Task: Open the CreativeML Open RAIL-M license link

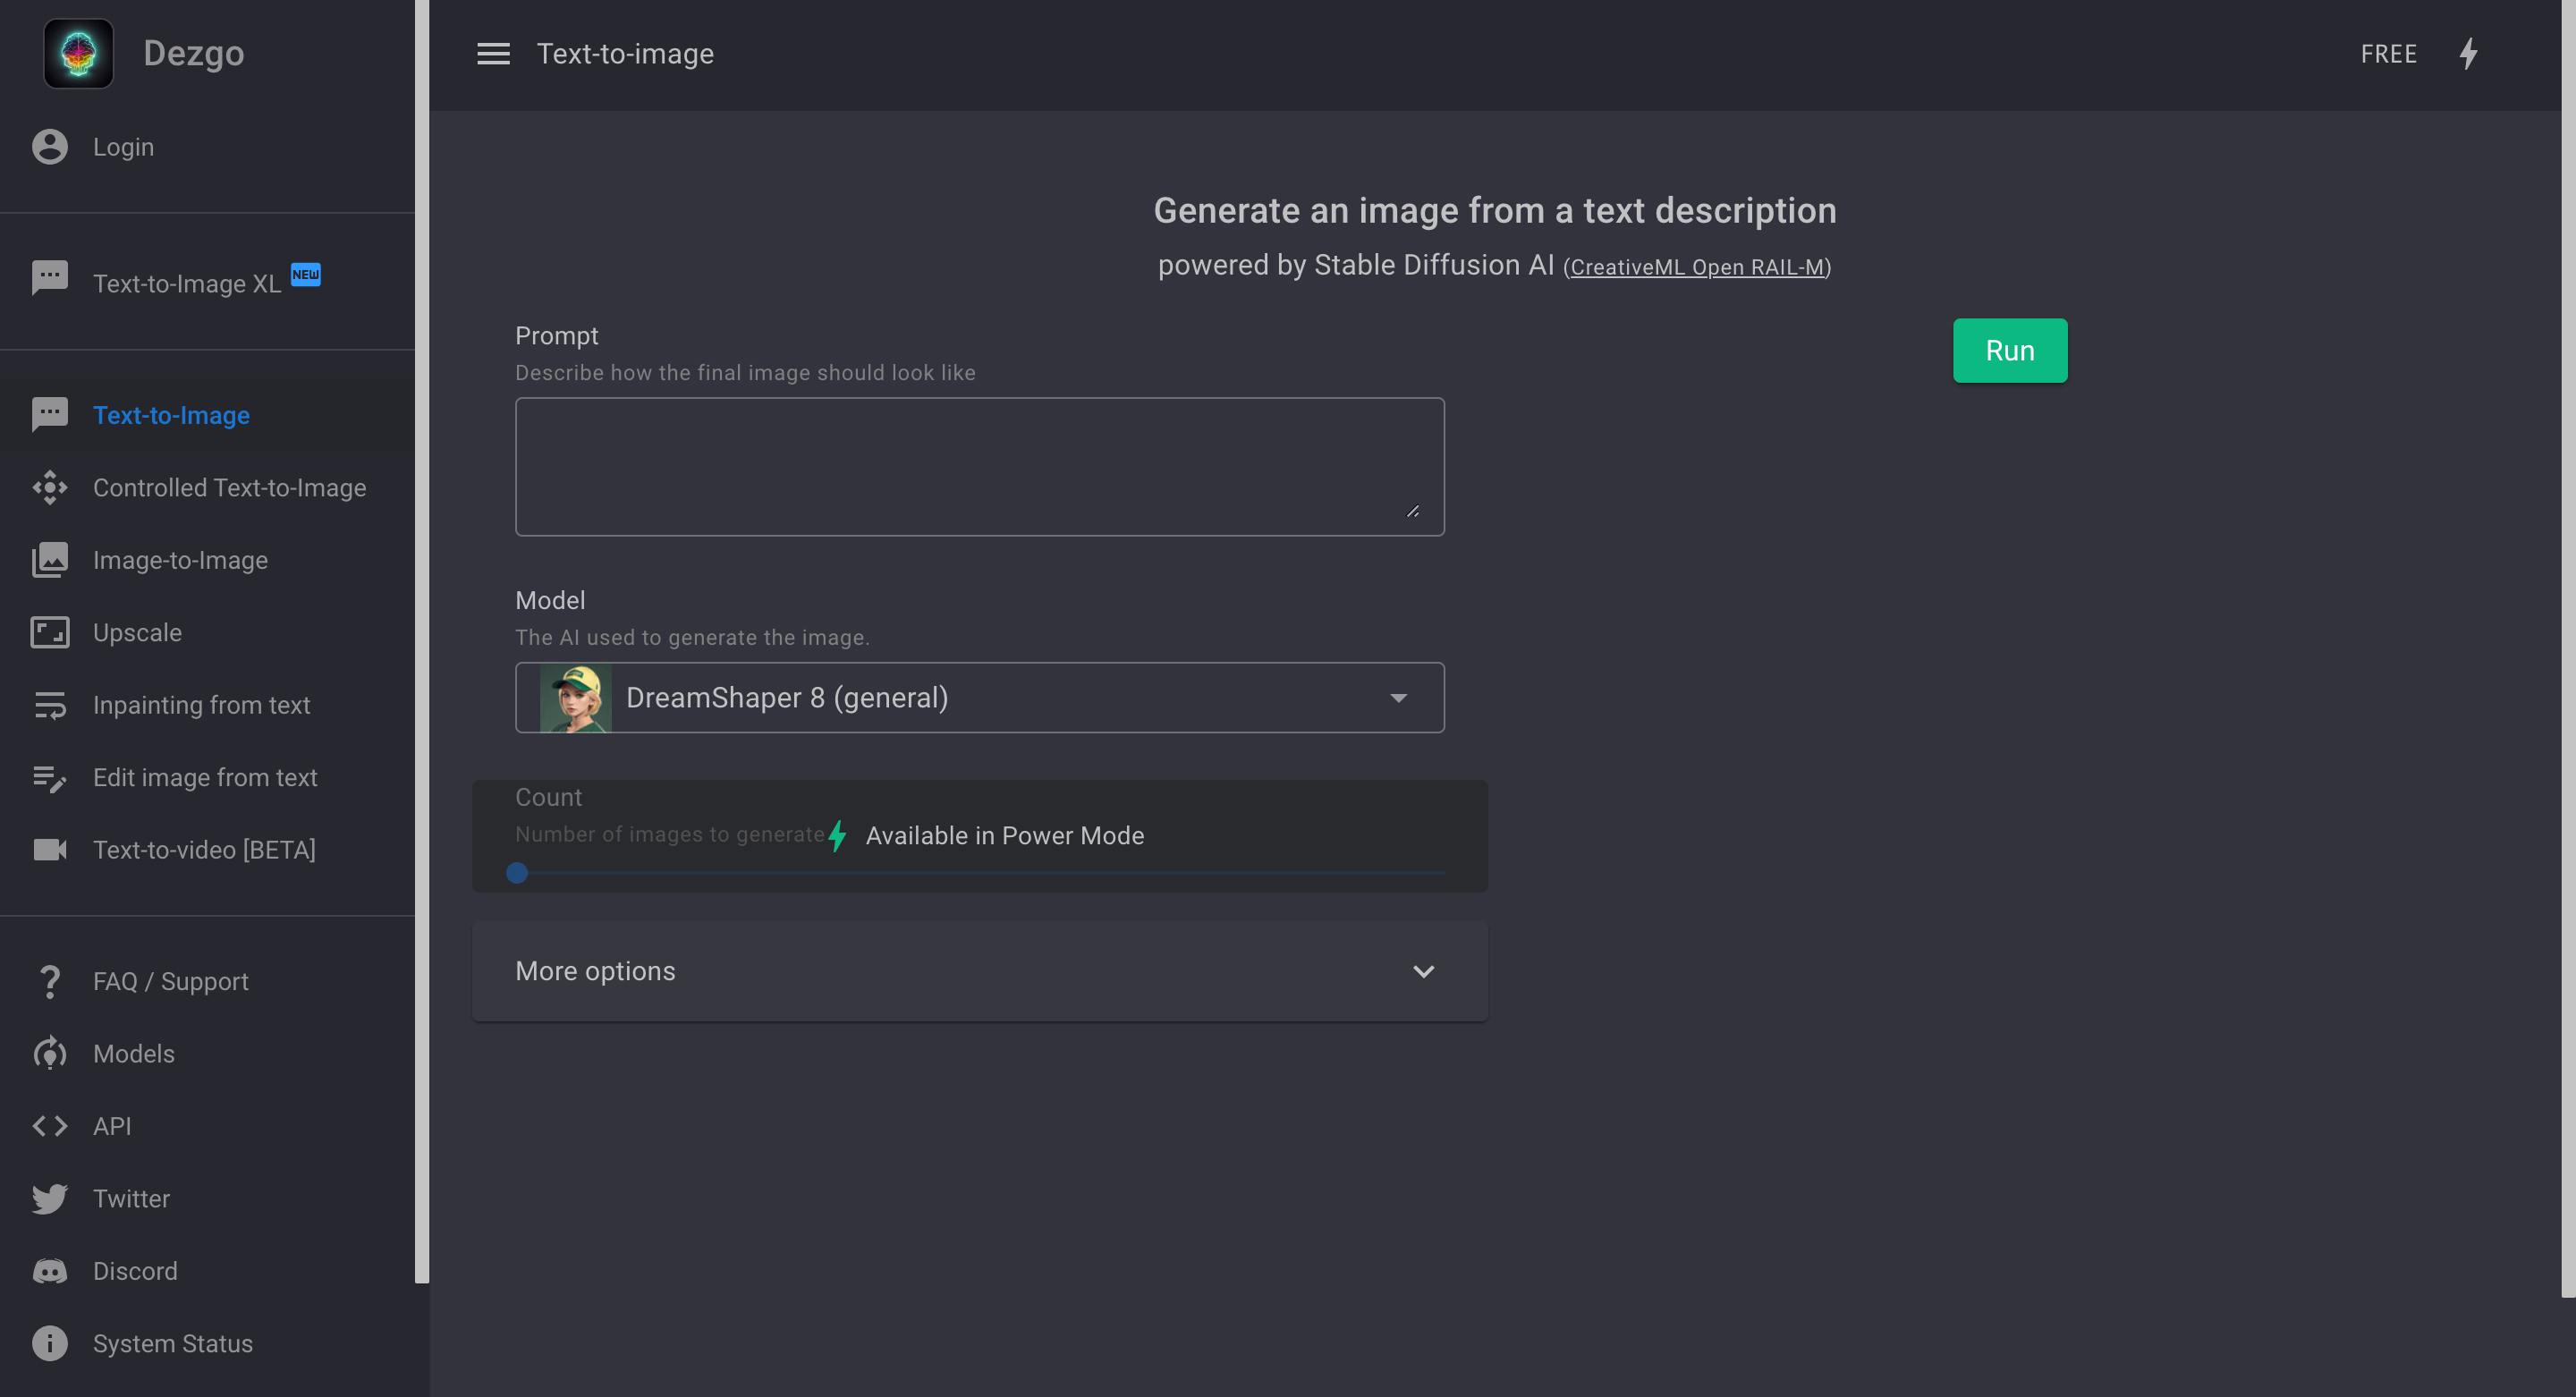Action: [1697, 267]
